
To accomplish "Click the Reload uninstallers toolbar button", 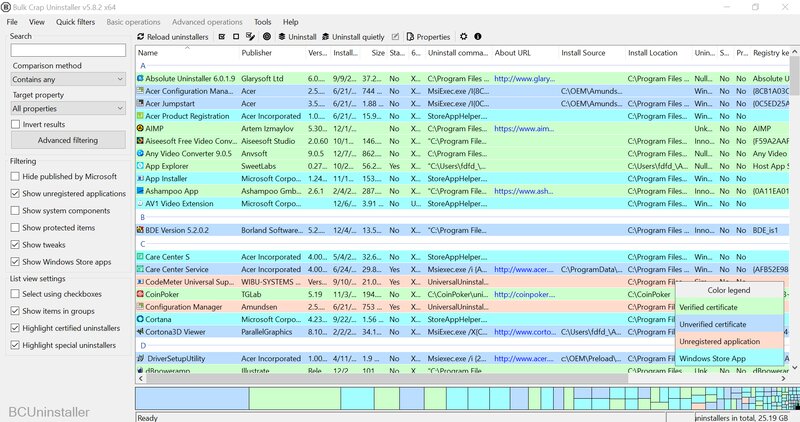I will [173, 37].
